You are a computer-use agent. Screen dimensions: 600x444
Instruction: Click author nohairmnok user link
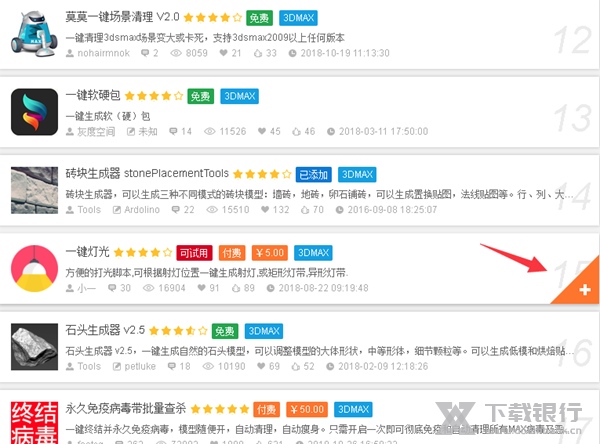pyautogui.click(x=104, y=53)
